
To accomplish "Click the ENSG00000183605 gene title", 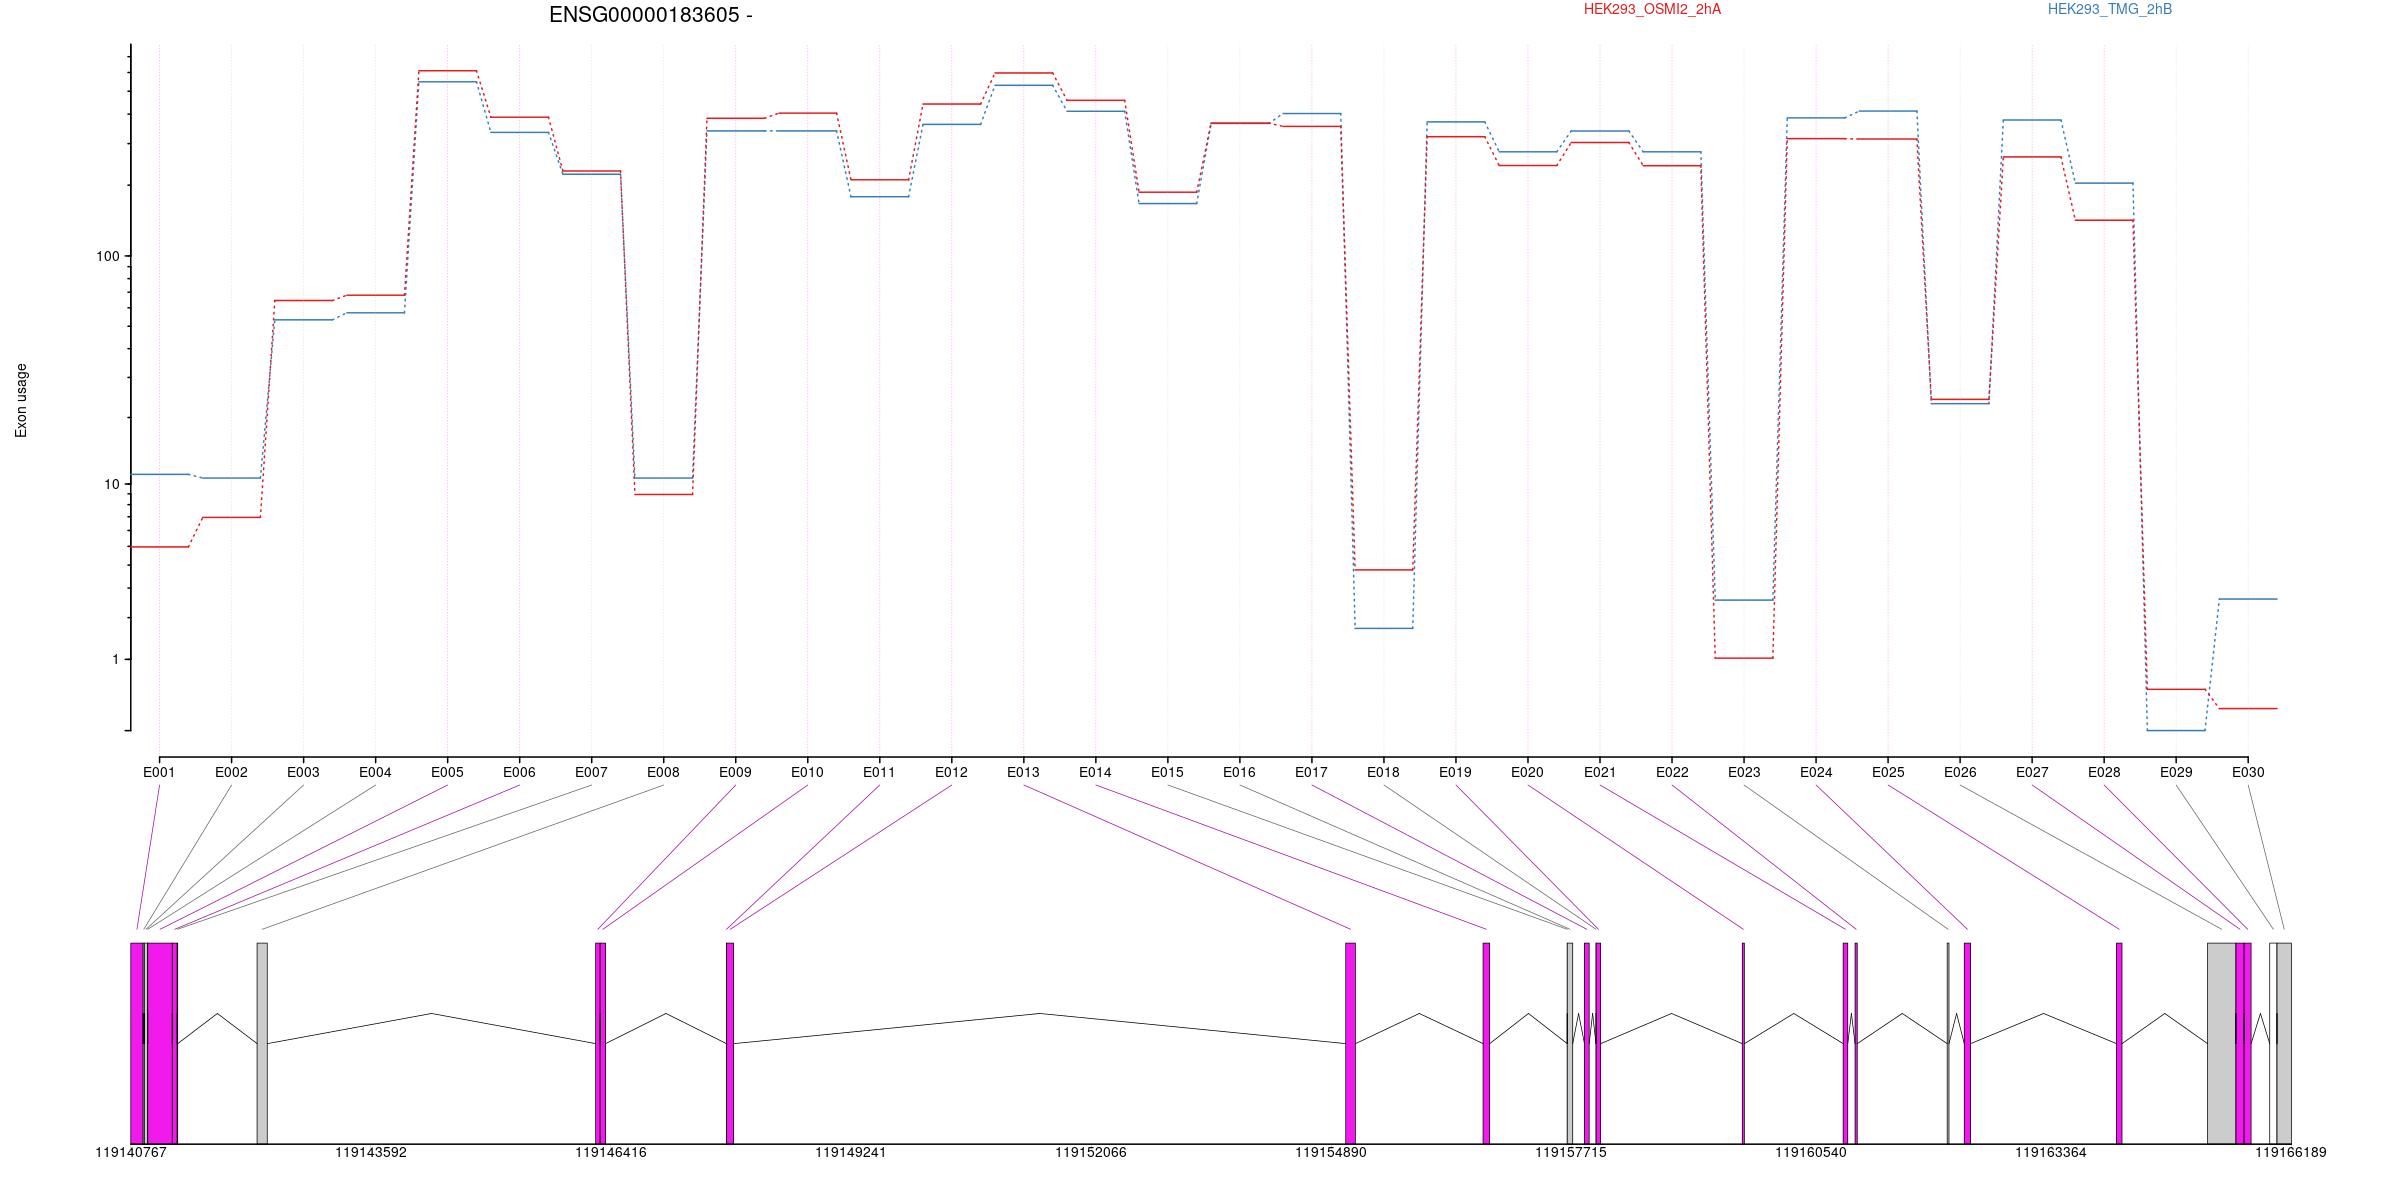I will 651,15.
